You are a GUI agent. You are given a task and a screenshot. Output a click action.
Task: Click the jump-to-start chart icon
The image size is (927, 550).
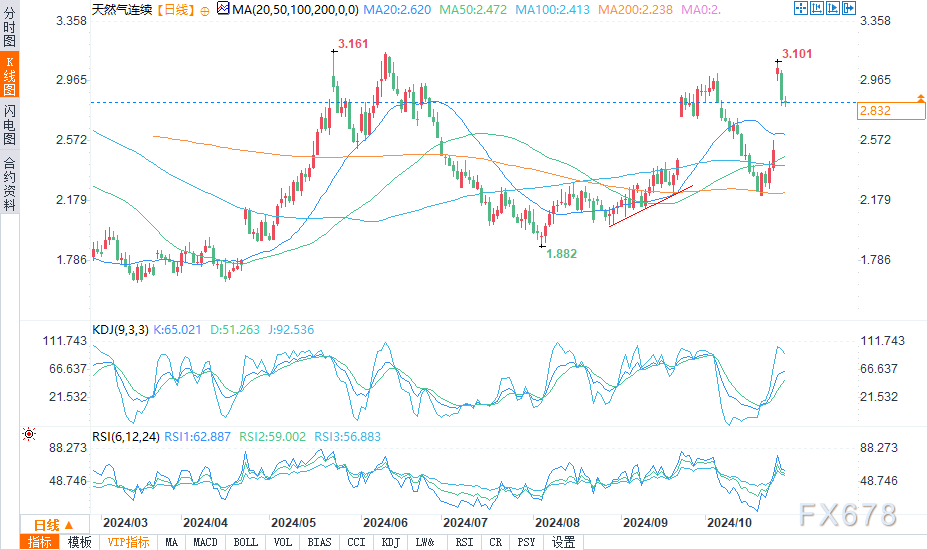(x=819, y=8)
